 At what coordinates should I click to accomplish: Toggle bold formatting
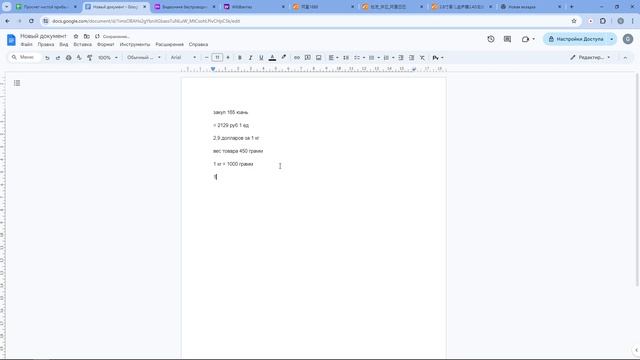pos(240,58)
